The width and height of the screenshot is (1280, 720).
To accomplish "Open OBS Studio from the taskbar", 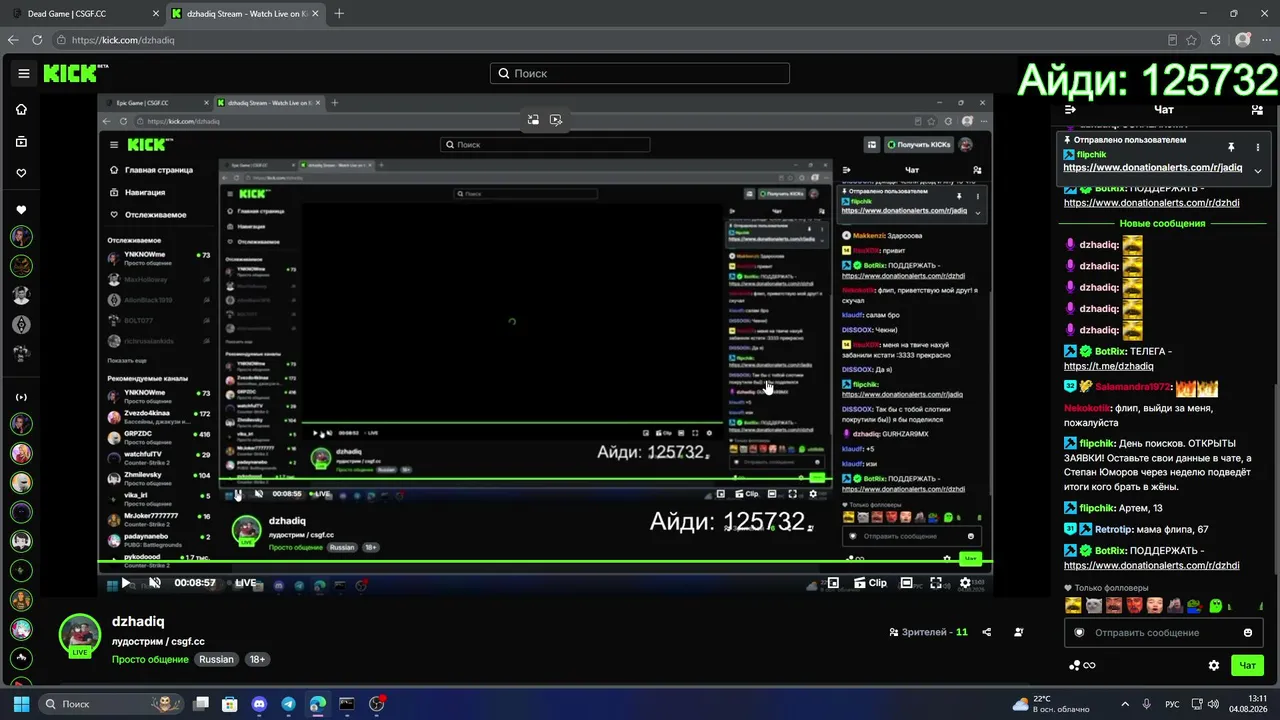I will coord(377,704).
